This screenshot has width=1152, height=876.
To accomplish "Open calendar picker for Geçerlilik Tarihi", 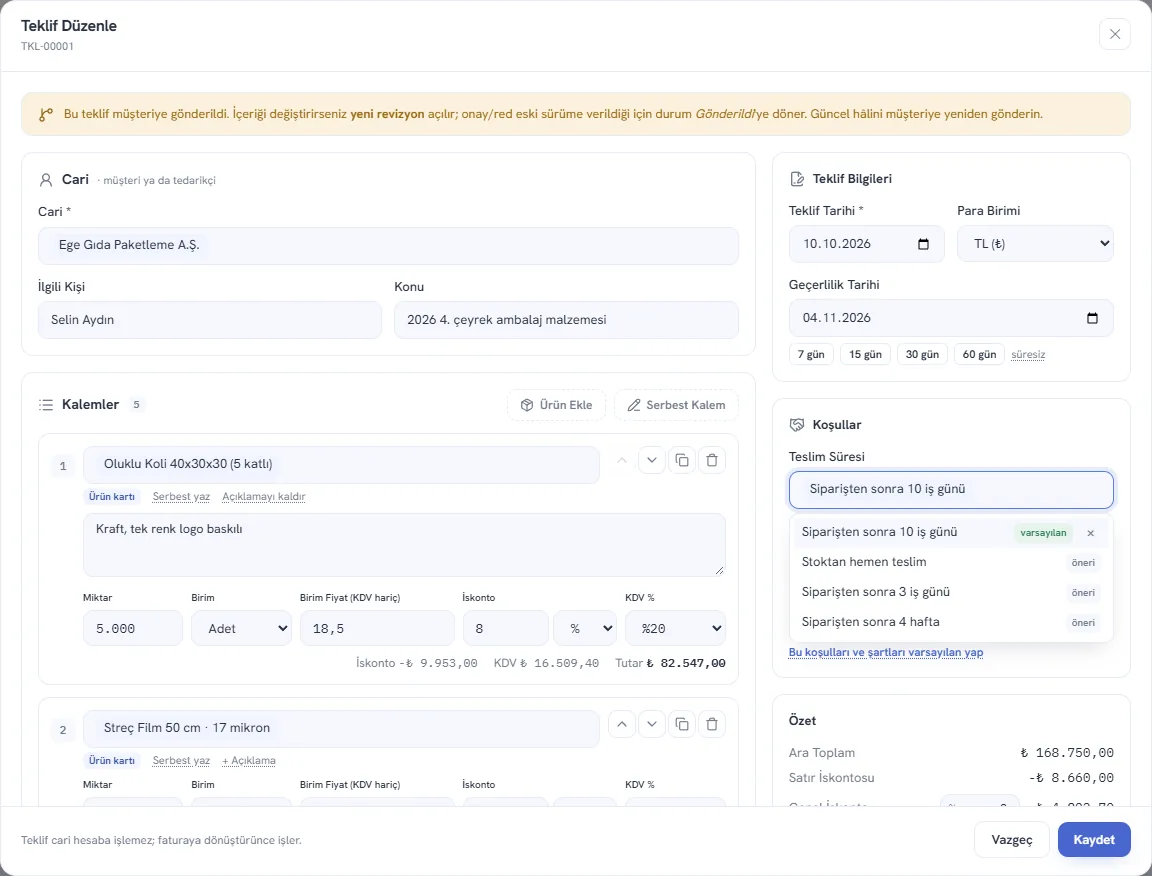I will (x=1092, y=318).
